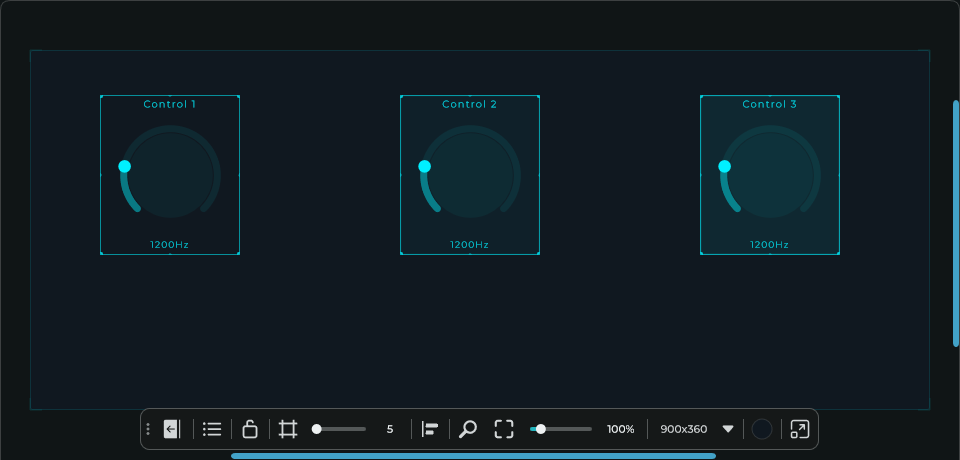Click Control 2's 1200Hz value

tap(470, 245)
